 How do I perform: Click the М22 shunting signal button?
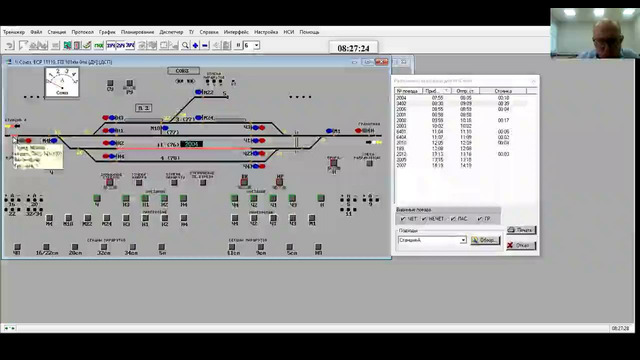tap(87, 218)
